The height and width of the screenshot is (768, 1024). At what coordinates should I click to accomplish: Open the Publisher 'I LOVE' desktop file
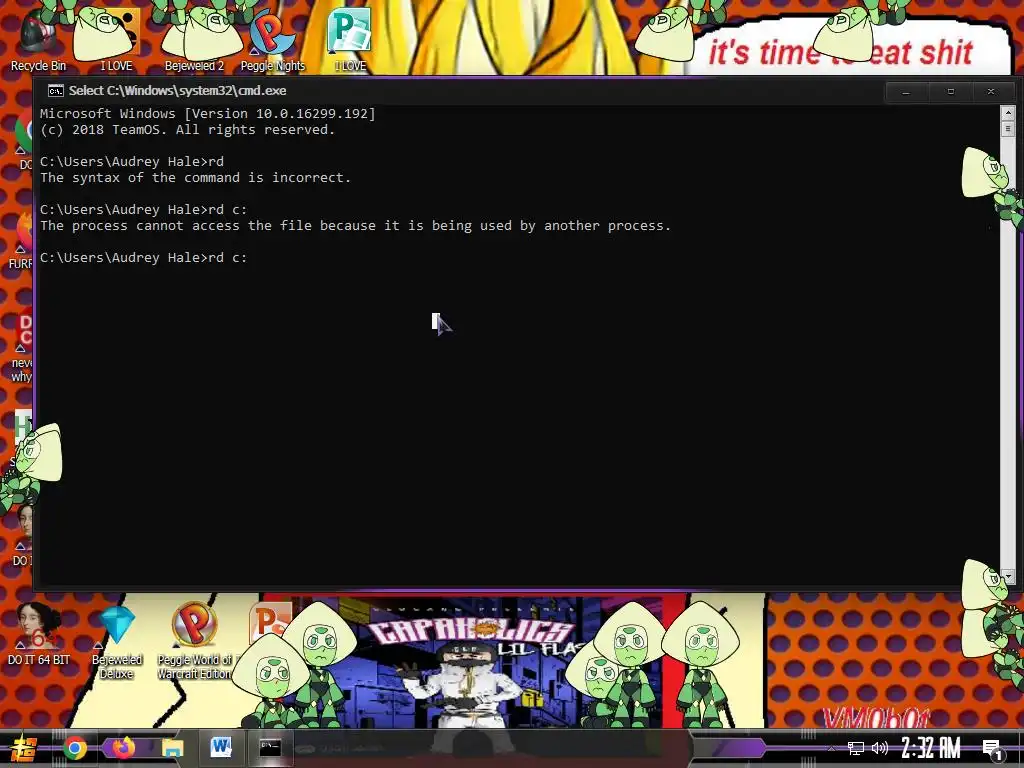coord(350,39)
